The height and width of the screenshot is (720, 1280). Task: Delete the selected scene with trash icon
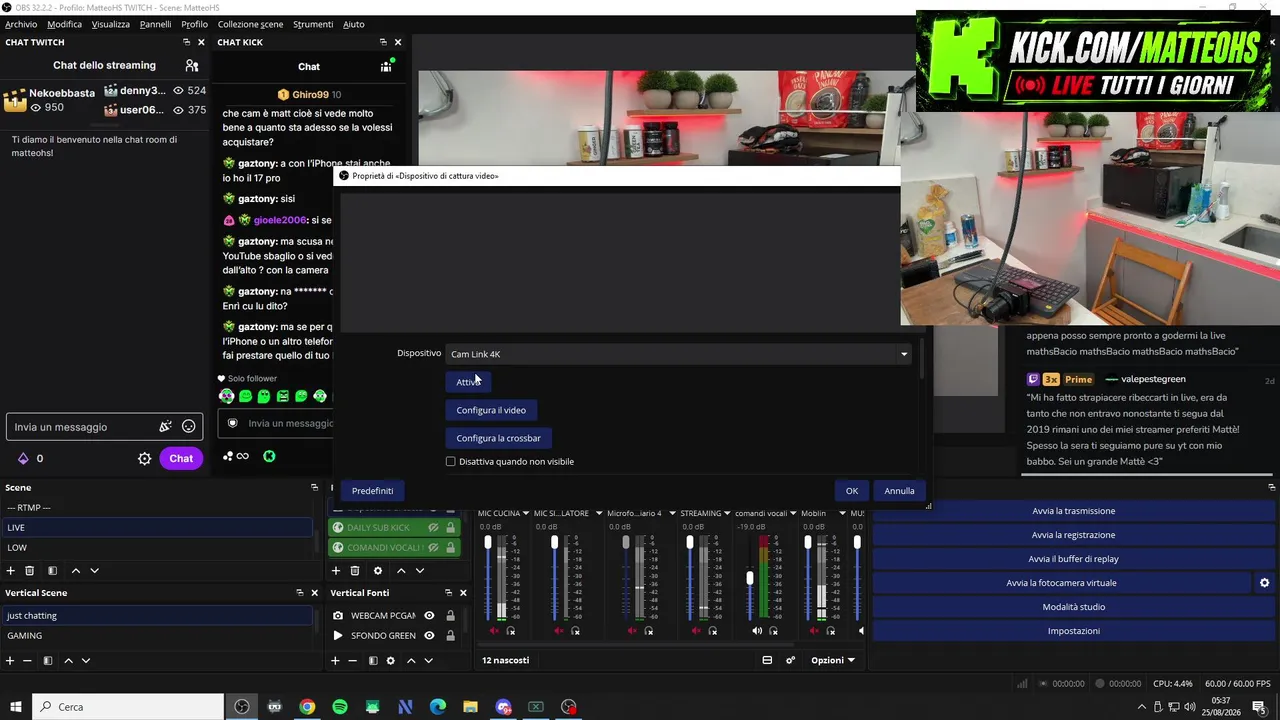tap(30, 570)
